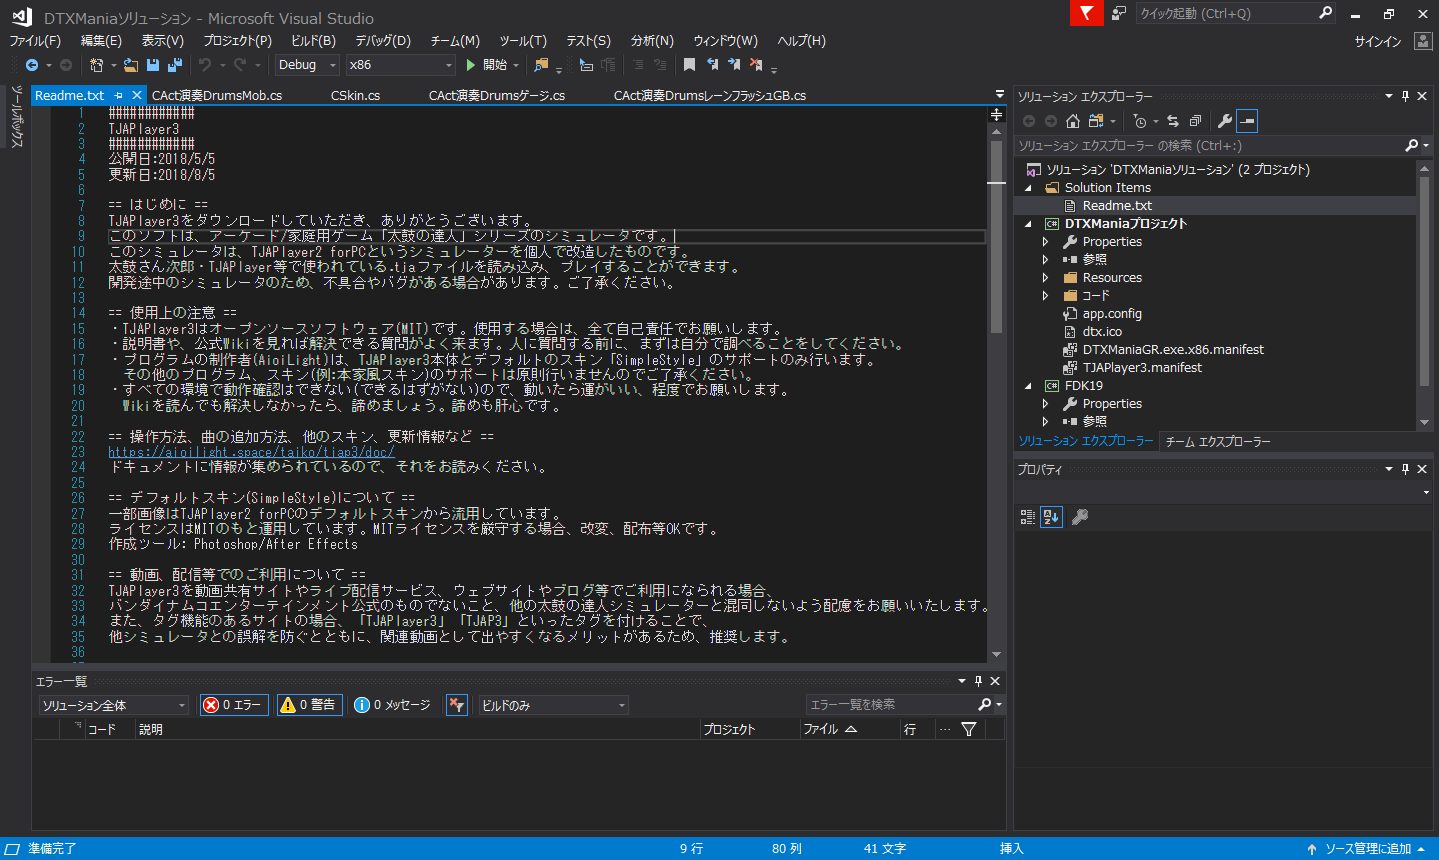Open the ファイル(F) menu
Image resolution: width=1439 pixels, height=860 pixels.
point(35,41)
